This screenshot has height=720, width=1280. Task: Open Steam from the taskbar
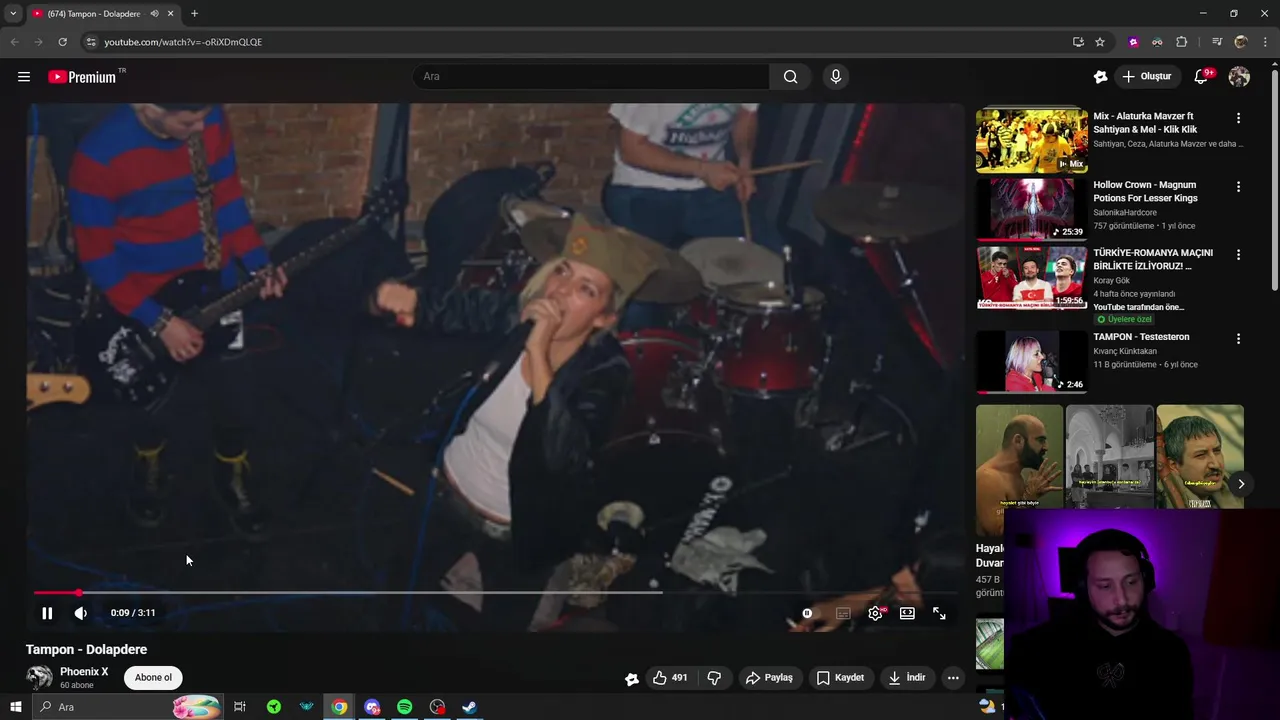469,707
